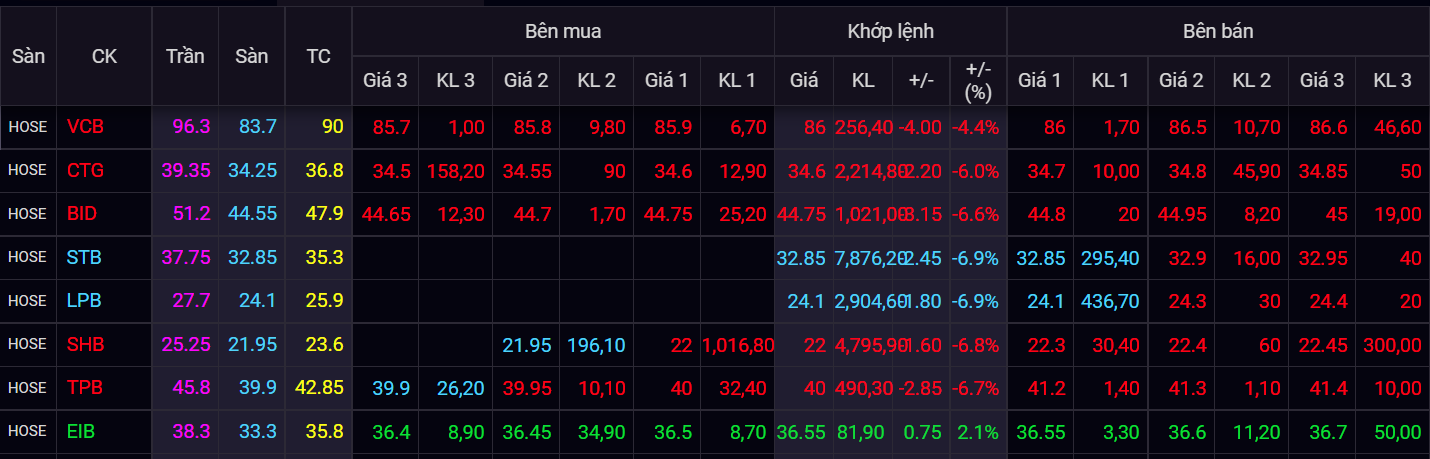Click EIB matched price 36.55
The width and height of the screenshot is (1430, 459).
tap(802, 431)
